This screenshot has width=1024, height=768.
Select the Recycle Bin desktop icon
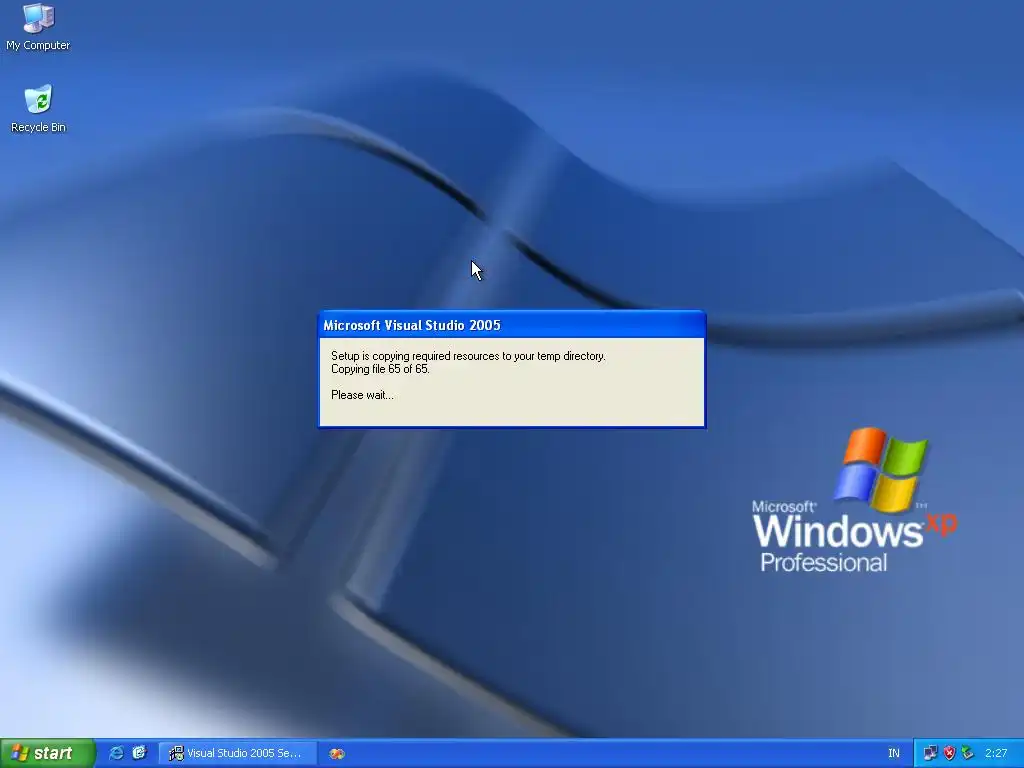click(x=38, y=108)
